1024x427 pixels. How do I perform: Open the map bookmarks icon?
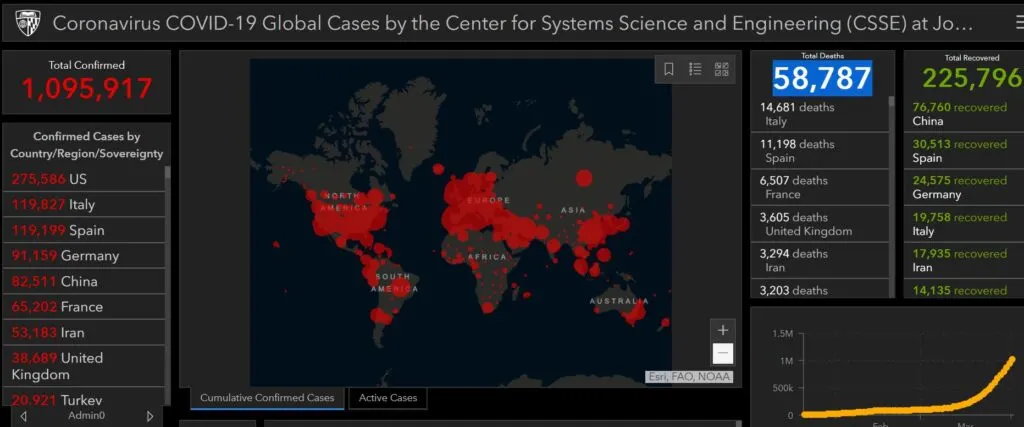669,69
